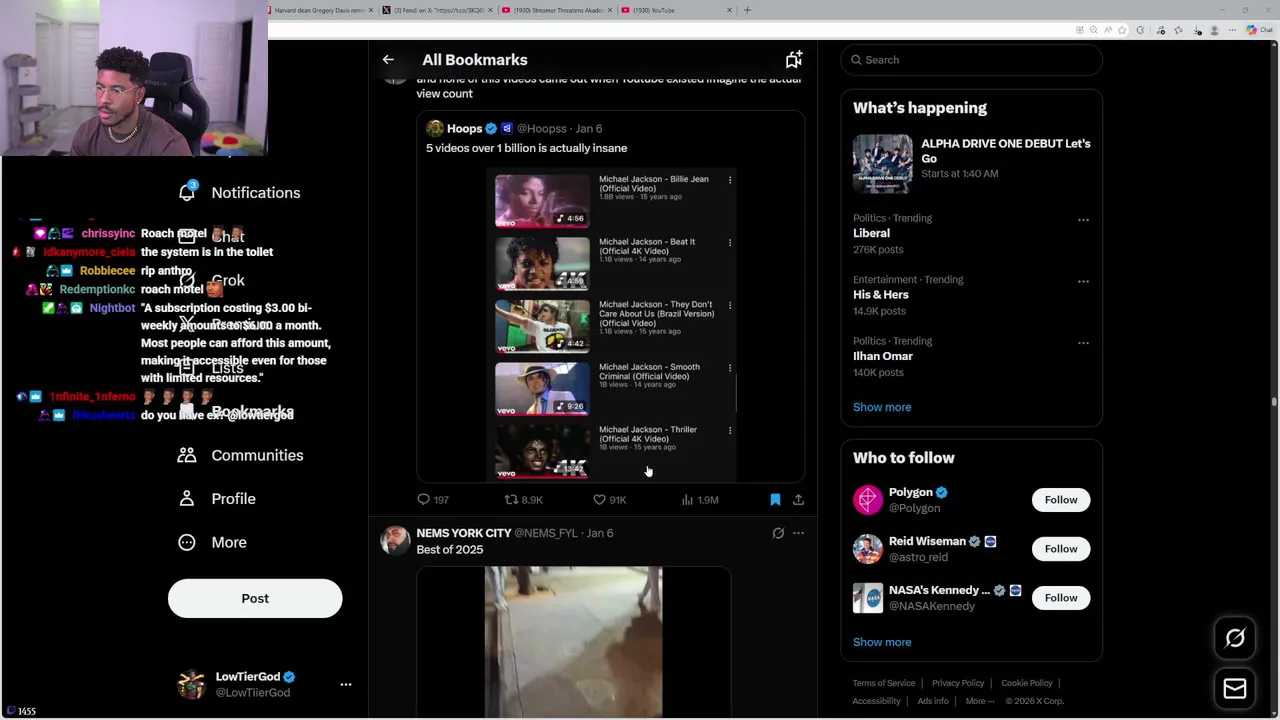Viewport: 1280px width, 720px height.
Task: Open the bookmark folders icon in header
Action: click(x=793, y=60)
